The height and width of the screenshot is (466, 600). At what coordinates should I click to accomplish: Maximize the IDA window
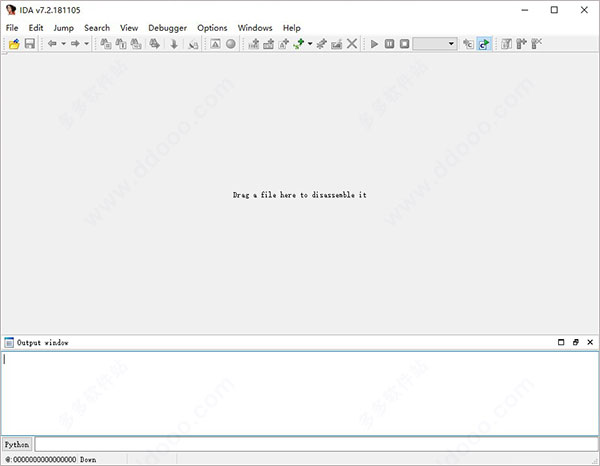[x=554, y=10]
